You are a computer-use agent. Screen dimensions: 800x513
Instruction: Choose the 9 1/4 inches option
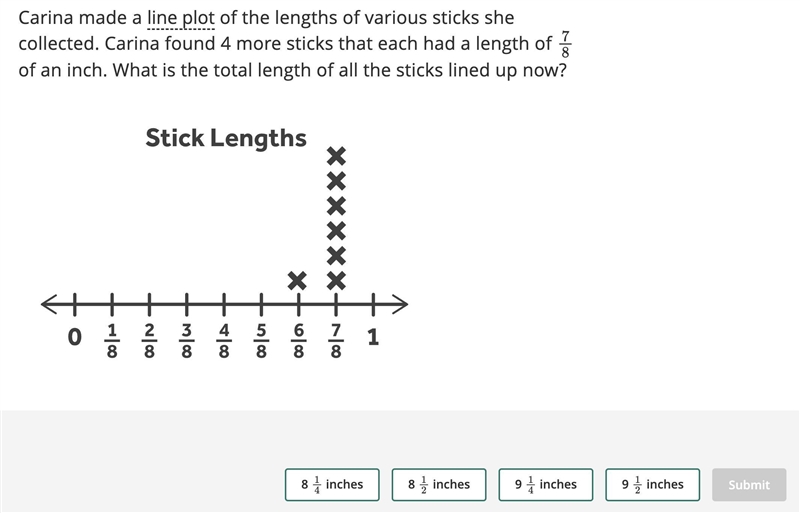click(x=546, y=484)
